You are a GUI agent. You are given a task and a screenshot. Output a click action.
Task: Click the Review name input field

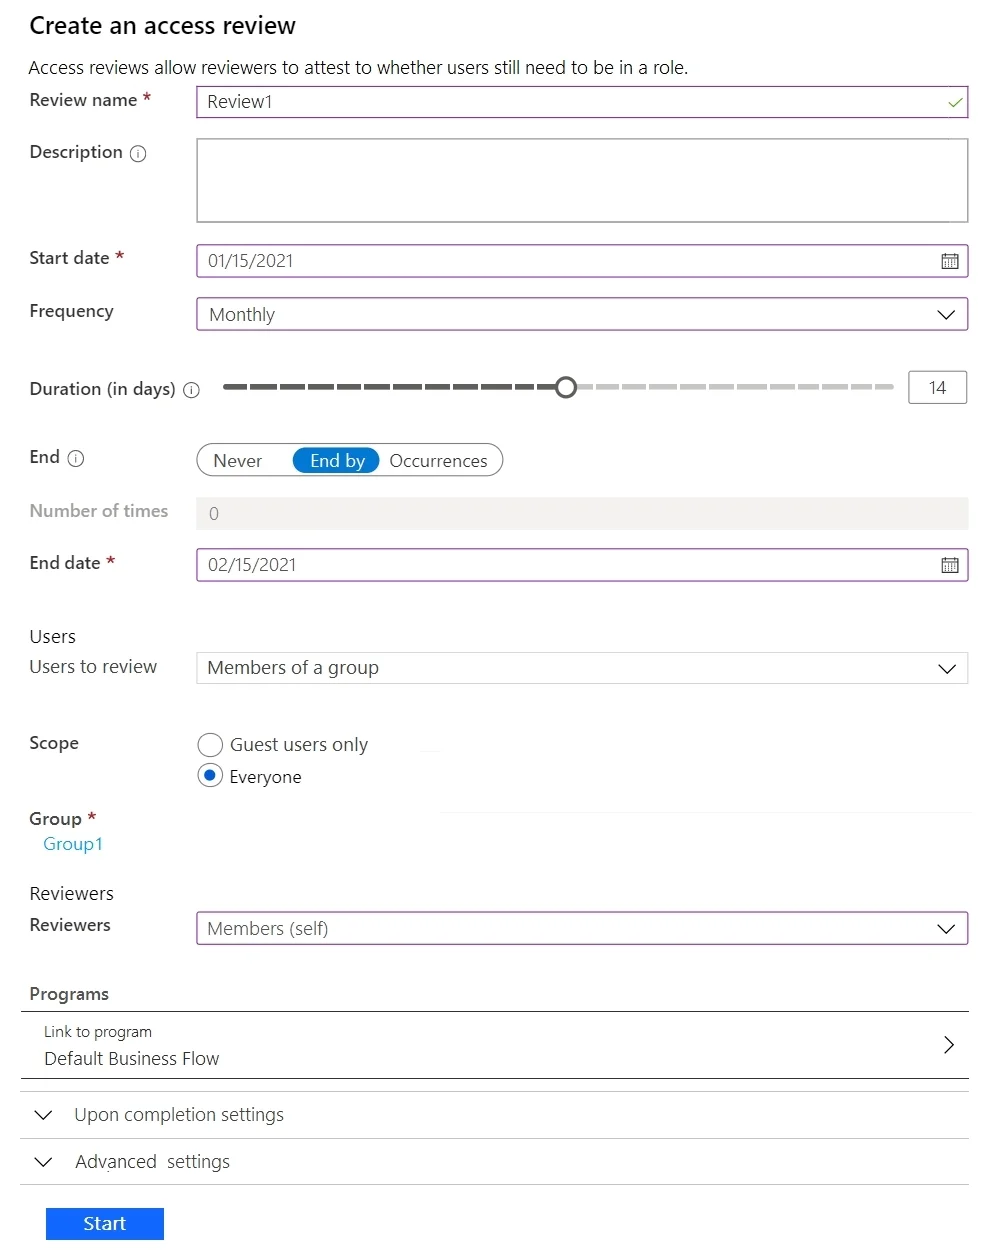(x=582, y=102)
